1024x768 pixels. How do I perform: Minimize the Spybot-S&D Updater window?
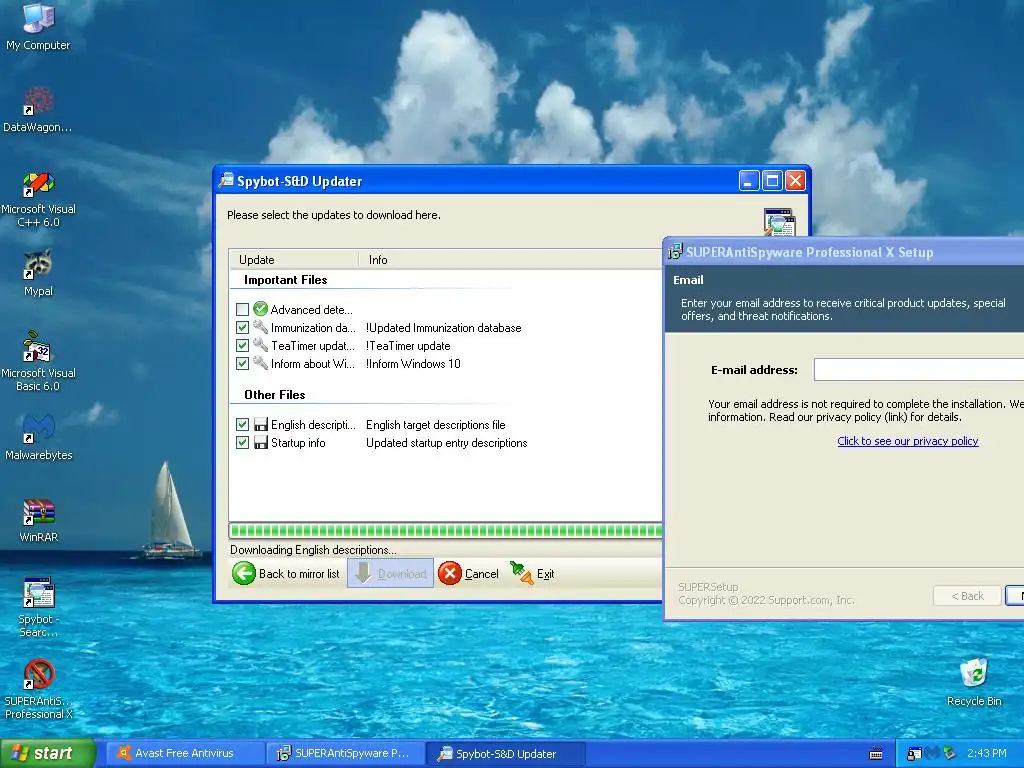pos(748,180)
